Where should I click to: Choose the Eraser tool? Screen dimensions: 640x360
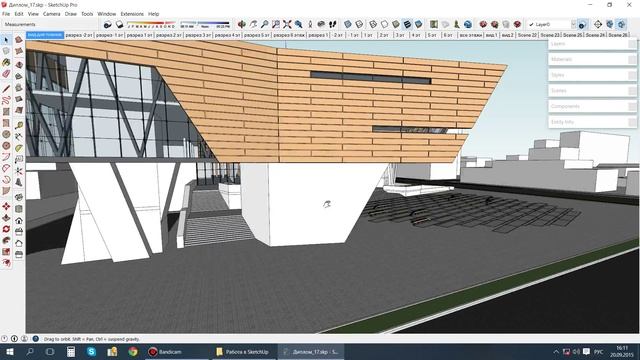tap(6, 74)
